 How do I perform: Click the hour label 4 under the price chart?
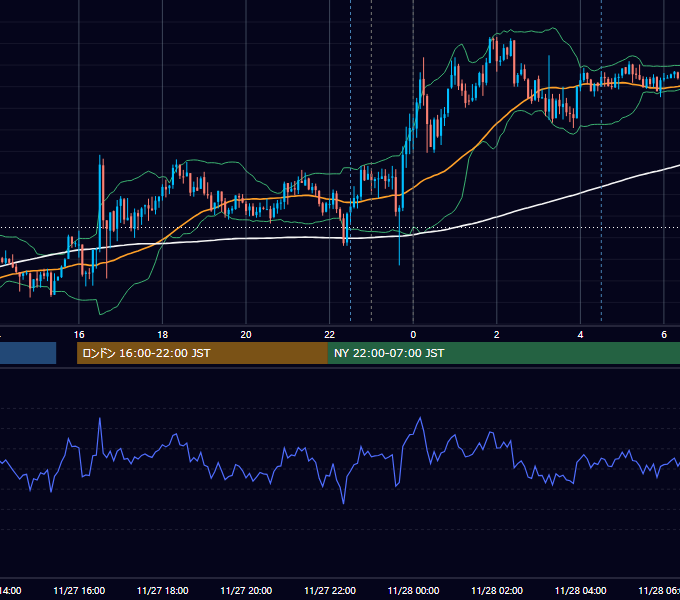[x=580, y=335]
